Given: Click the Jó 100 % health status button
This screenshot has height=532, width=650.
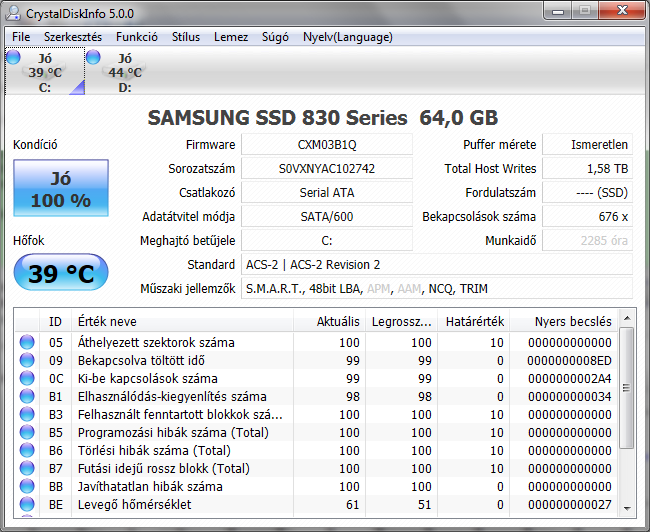Looking at the screenshot, I should (x=61, y=188).
